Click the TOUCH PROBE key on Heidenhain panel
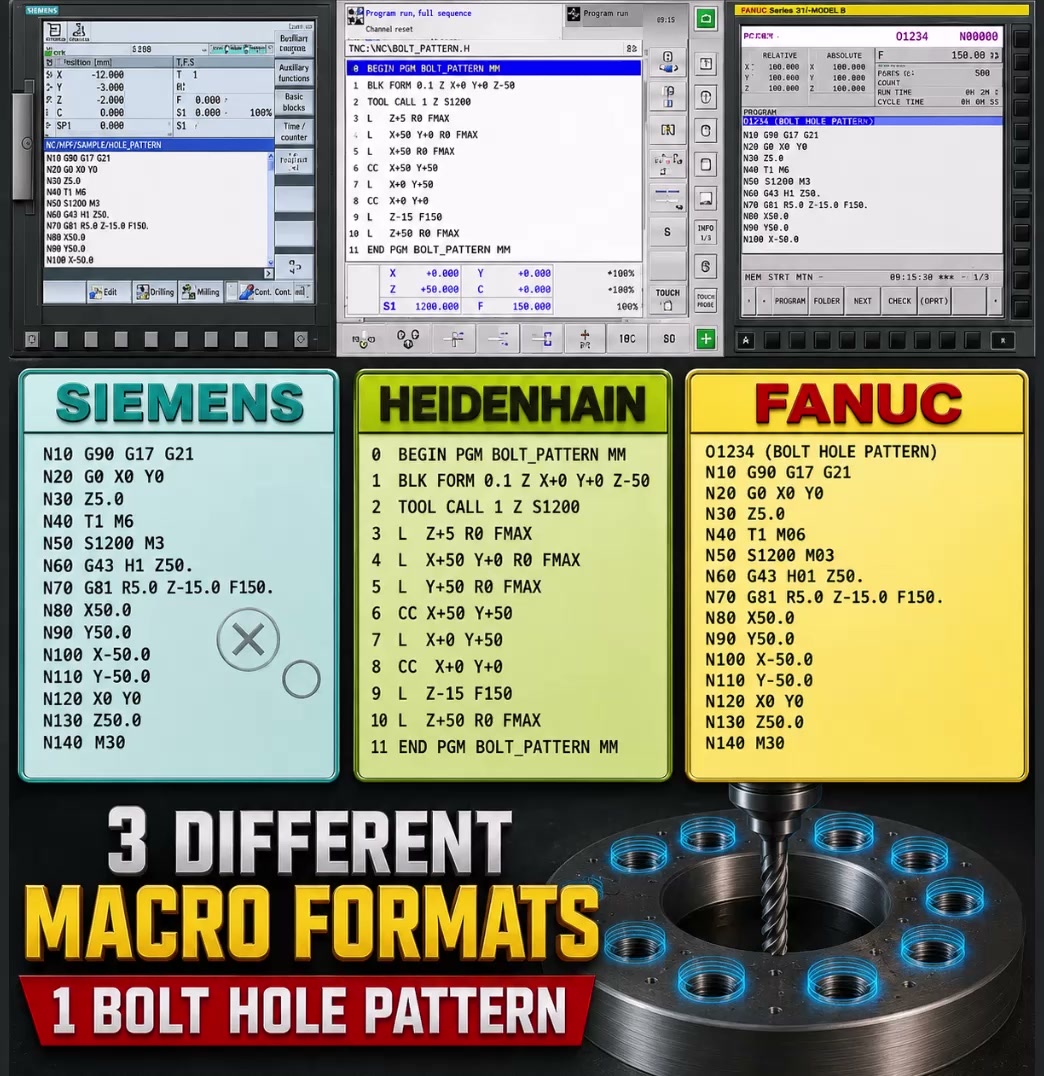The image size is (1044, 1076). 706,301
